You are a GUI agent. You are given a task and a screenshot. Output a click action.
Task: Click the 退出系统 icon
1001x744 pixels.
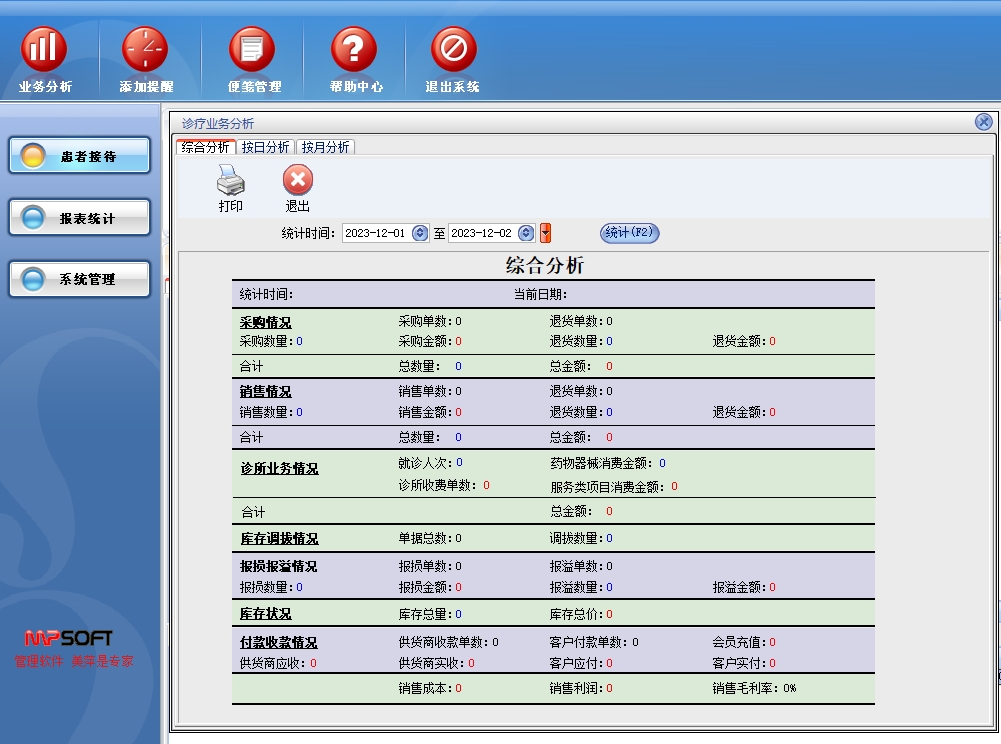click(453, 50)
